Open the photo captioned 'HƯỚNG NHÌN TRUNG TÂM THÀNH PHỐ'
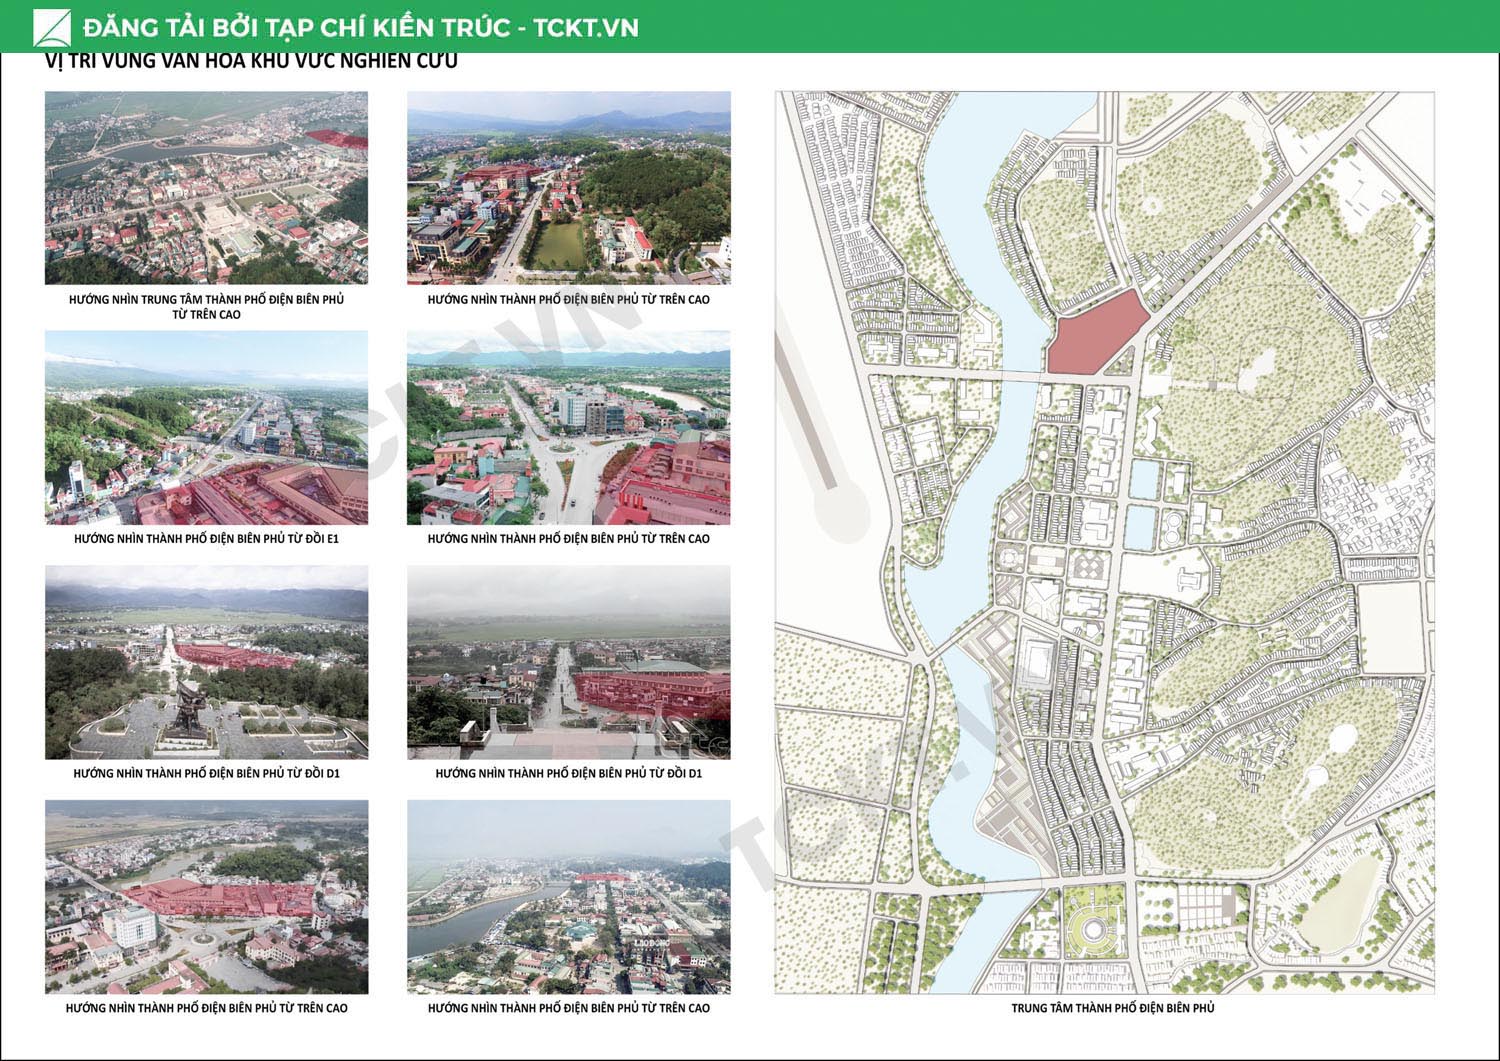Screen dimensions: 1500x1061 tap(206, 188)
